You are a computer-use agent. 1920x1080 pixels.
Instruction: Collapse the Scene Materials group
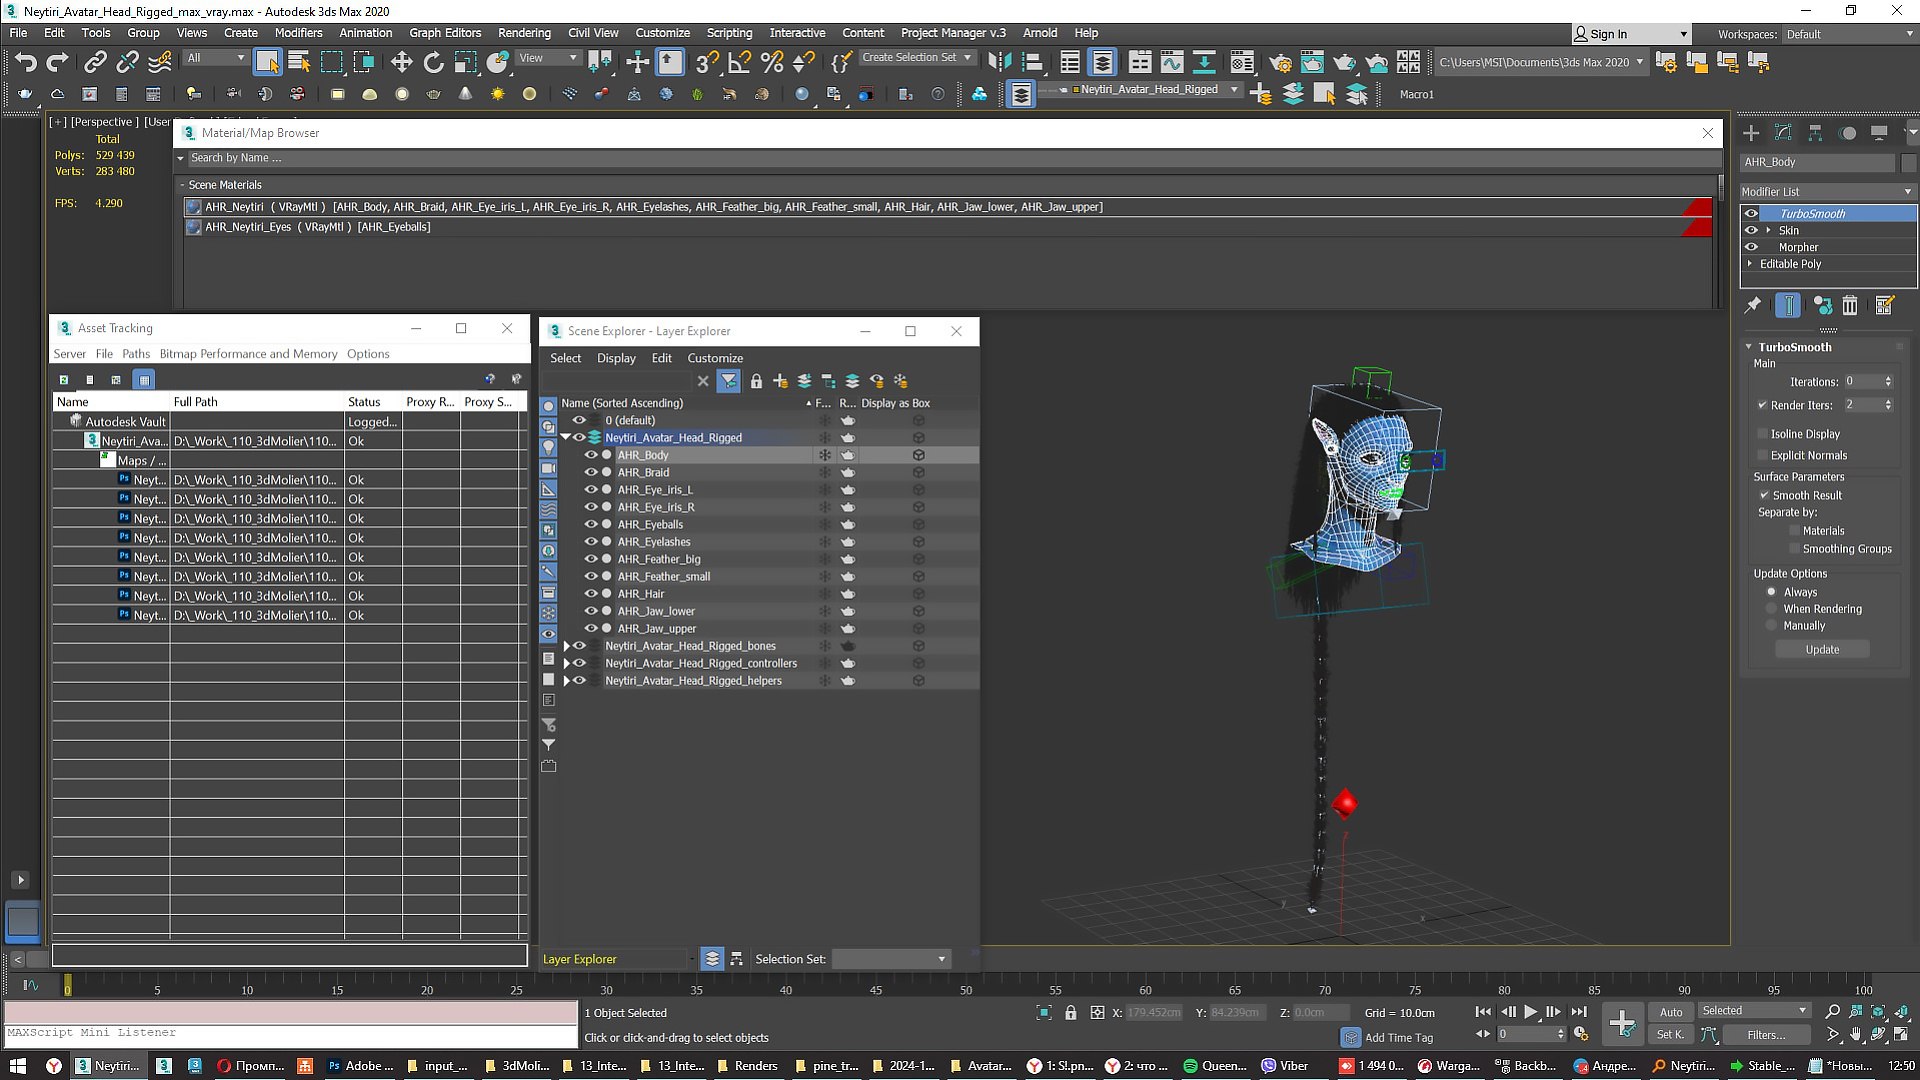pyautogui.click(x=182, y=185)
